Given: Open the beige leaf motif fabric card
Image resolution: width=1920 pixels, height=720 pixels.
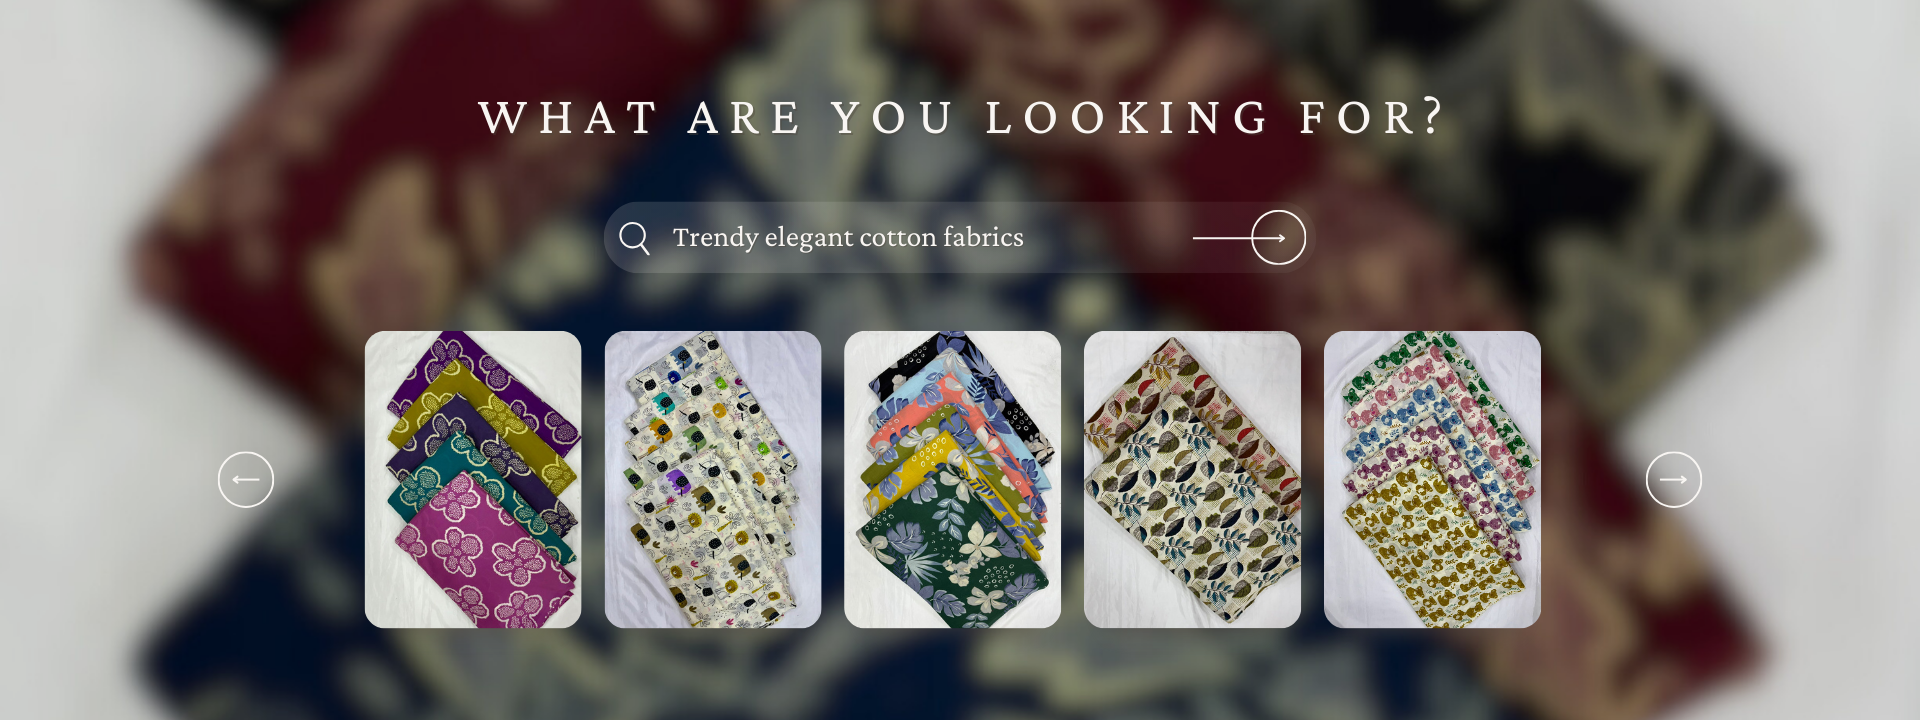Looking at the screenshot, I should click(x=1192, y=480).
